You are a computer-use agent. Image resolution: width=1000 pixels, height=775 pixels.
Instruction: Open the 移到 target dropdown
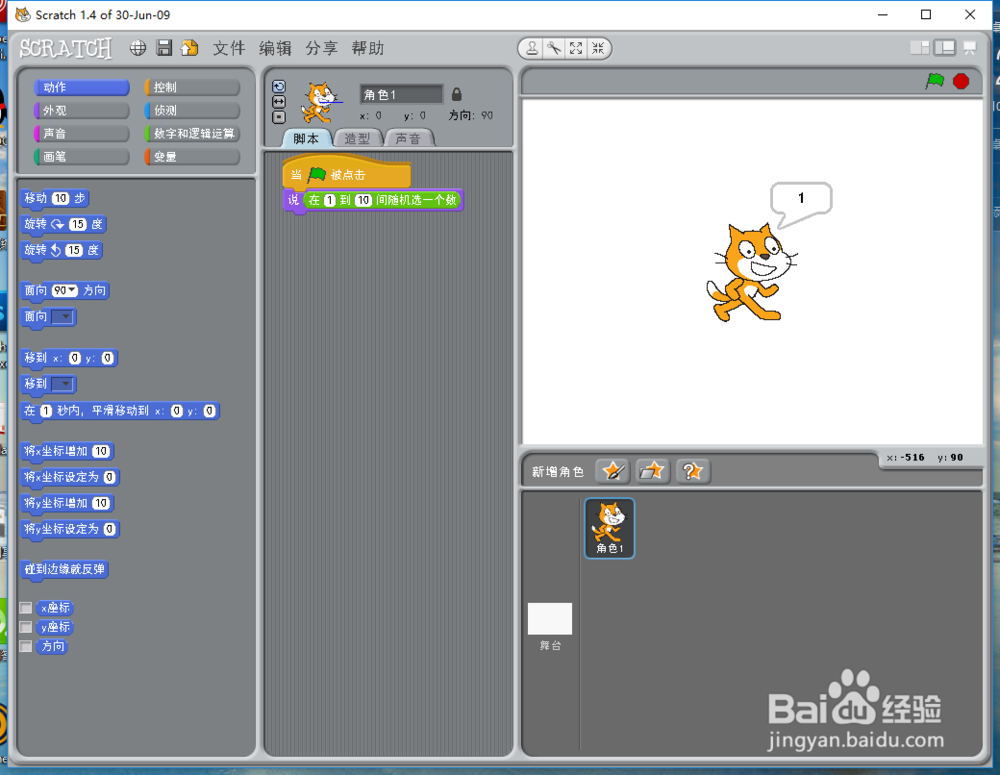coord(63,384)
